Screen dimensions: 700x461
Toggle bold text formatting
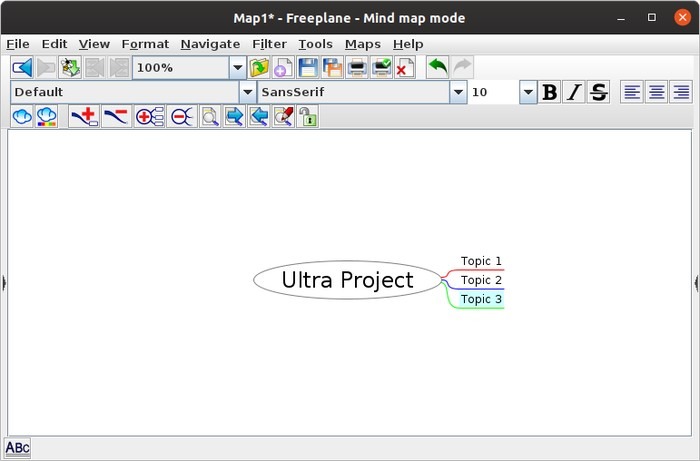550,92
